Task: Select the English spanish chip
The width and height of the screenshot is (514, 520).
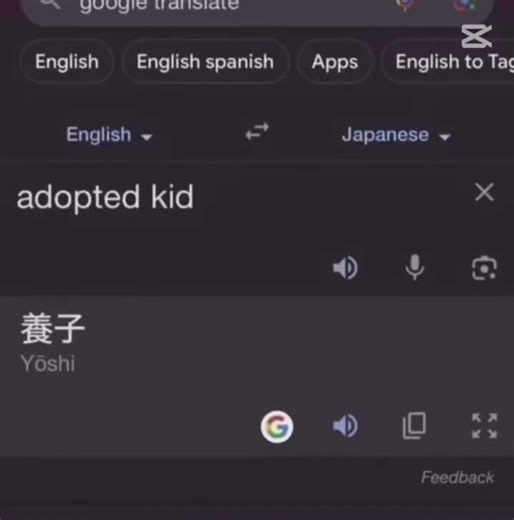Action: coord(205,62)
